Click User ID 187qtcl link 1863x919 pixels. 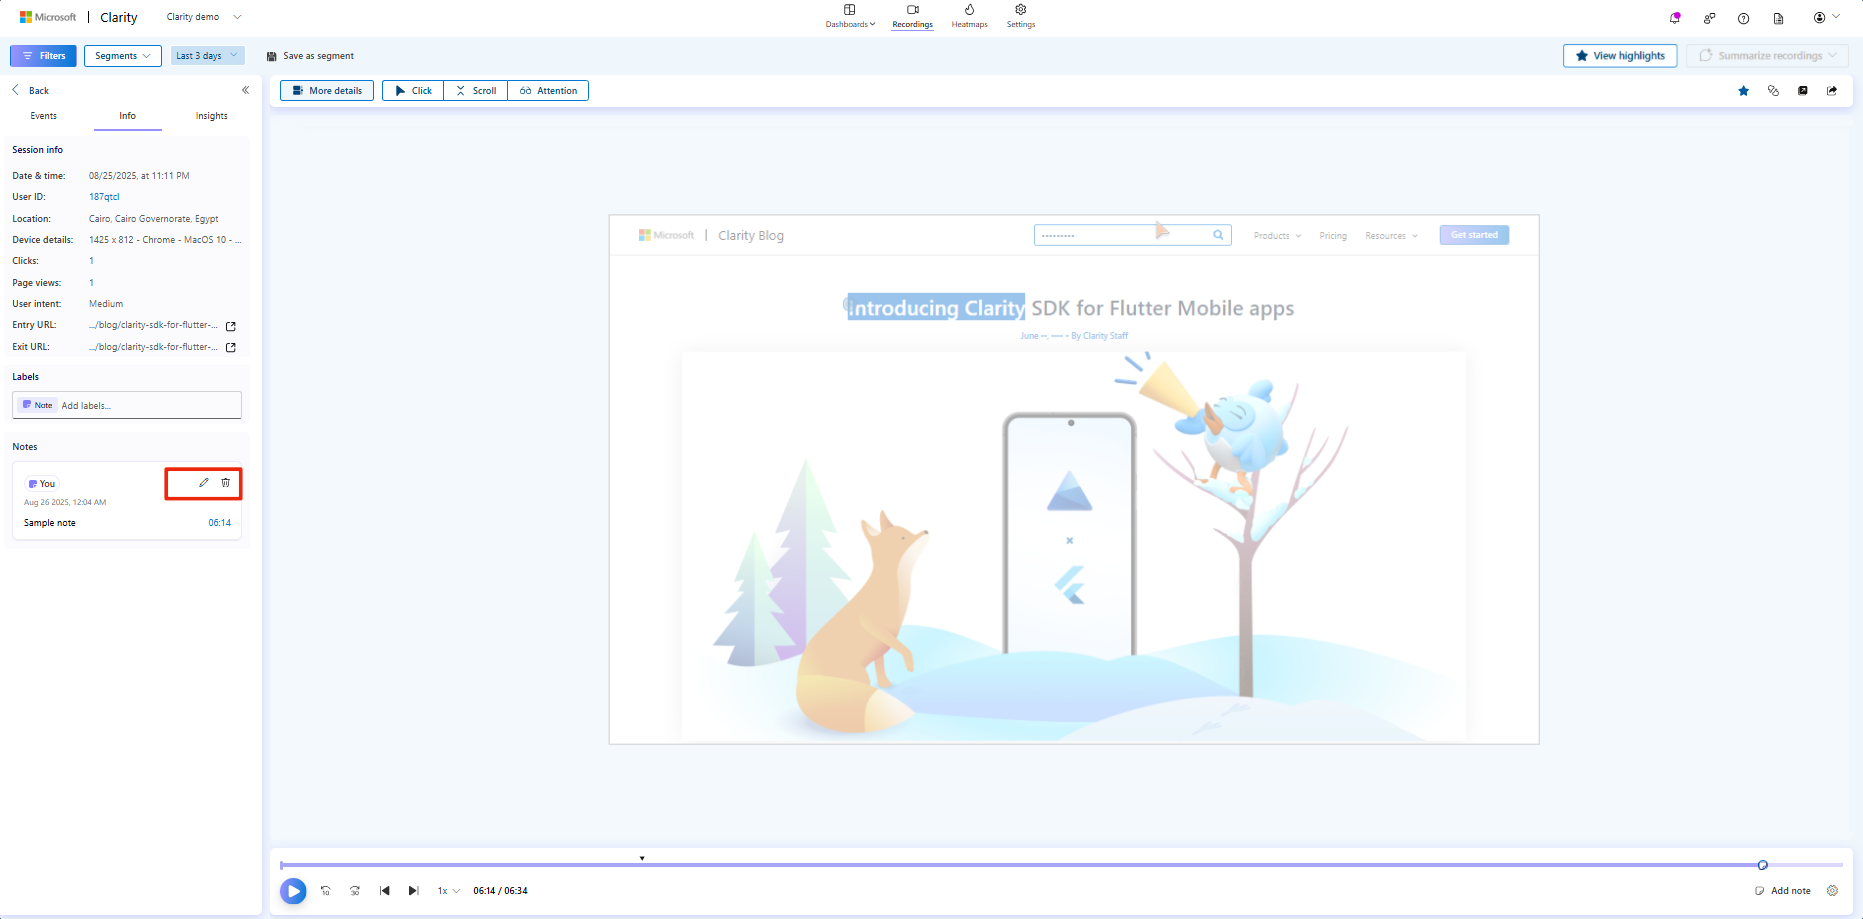(x=104, y=197)
